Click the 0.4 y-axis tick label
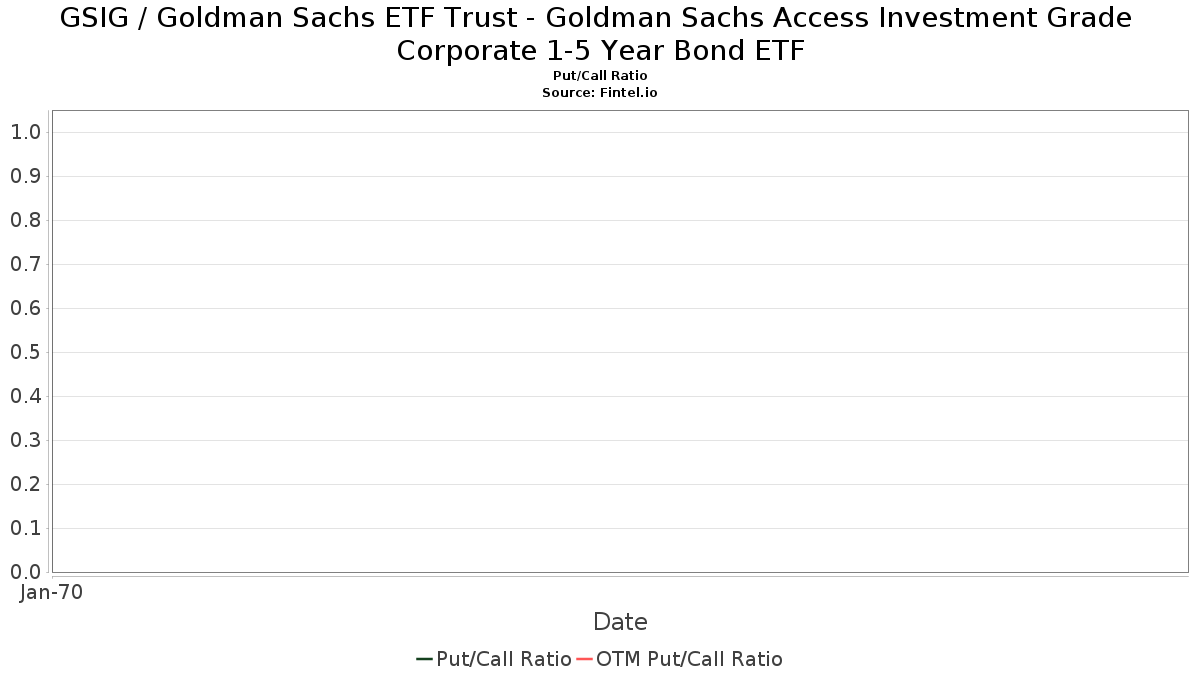Screen dimensions: 1200x675 pos(25,396)
